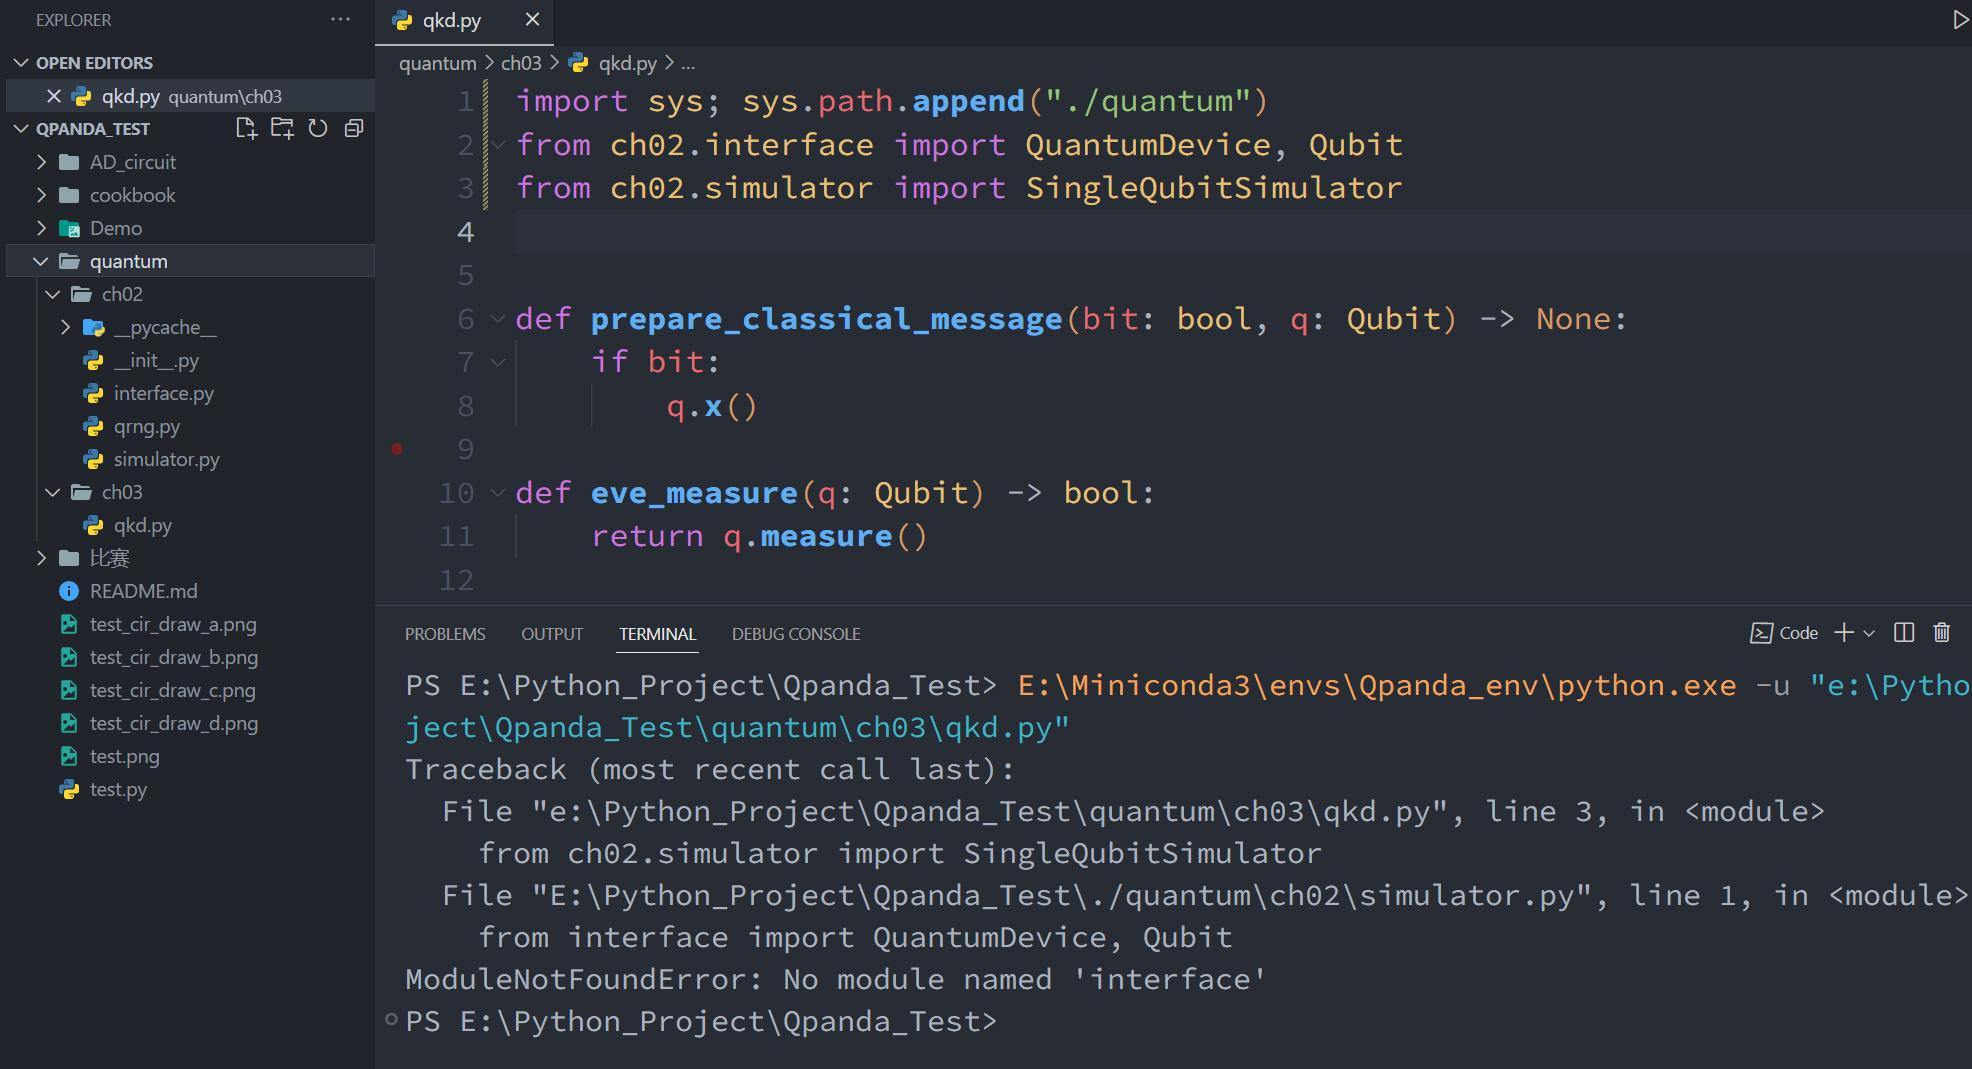Image resolution: width=1972 pixels, height=1069 pixels.
Task: Switch to the PROBLEMS panel tab
Action: coord(445,634)
